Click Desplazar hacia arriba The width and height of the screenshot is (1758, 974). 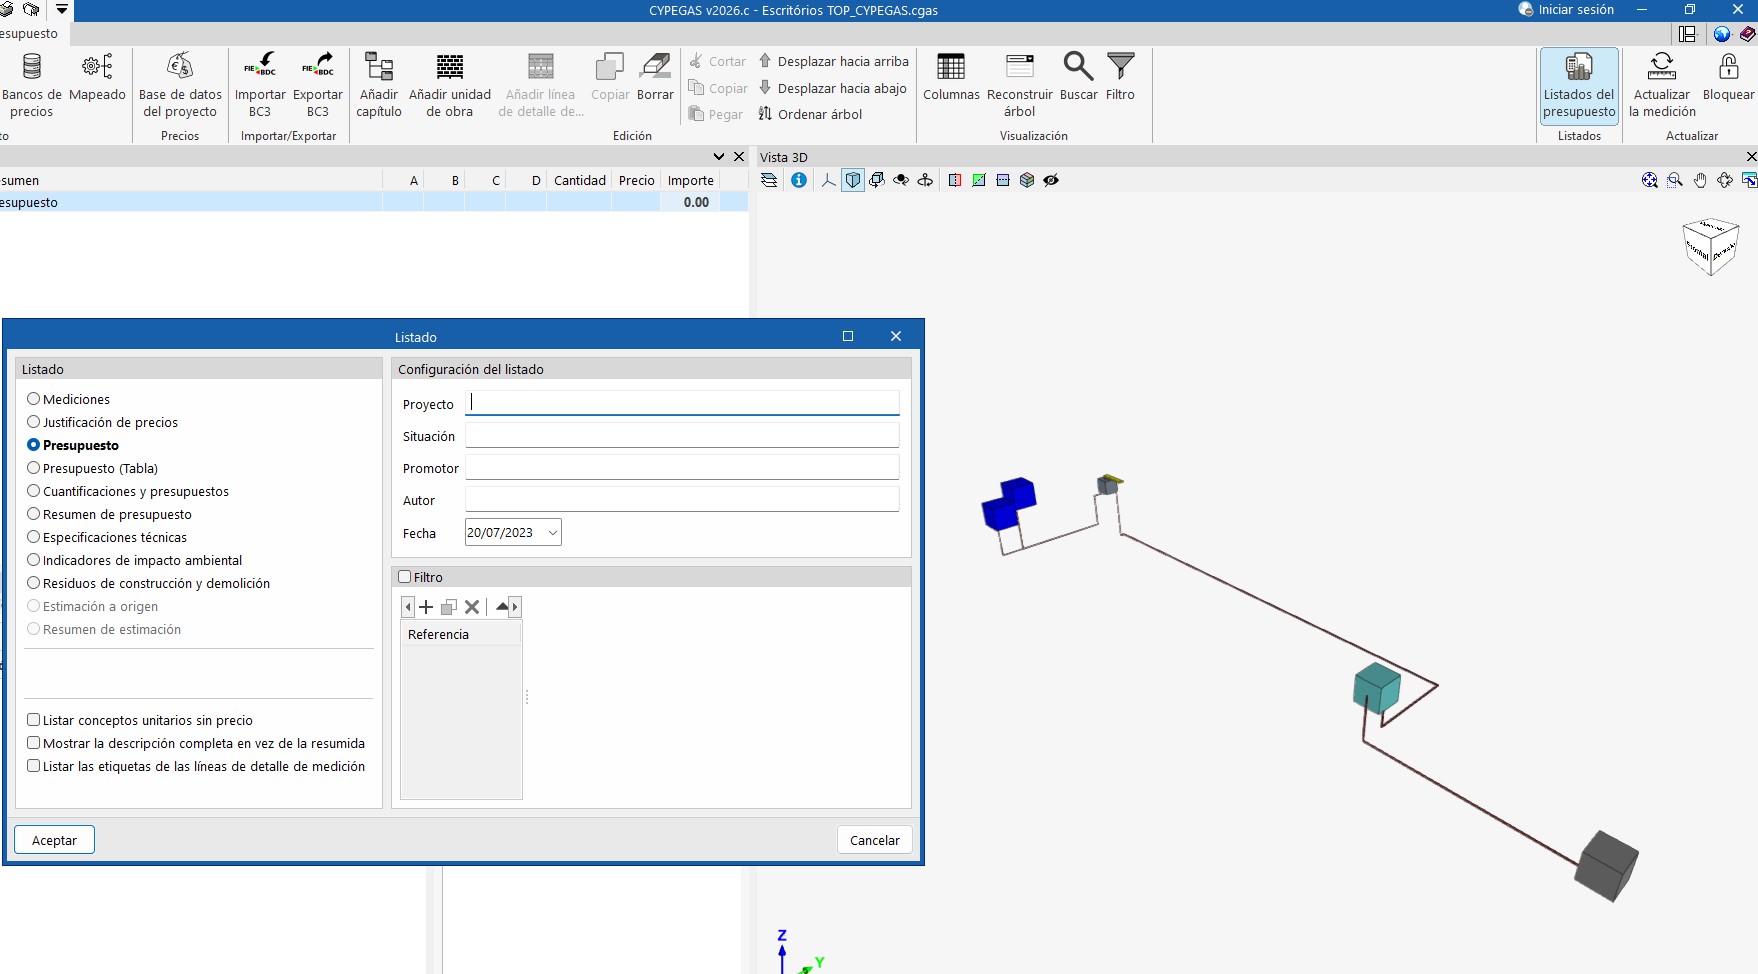pos(833,61)
